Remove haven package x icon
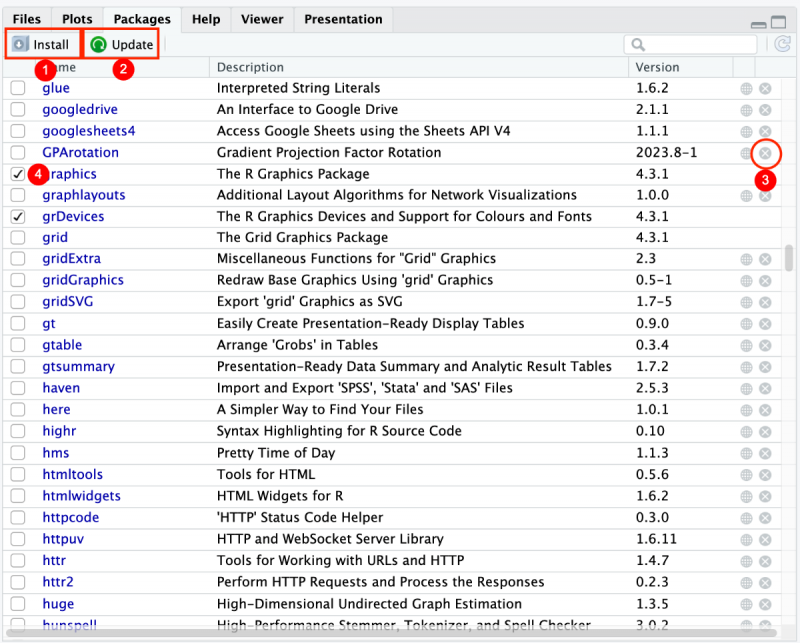Image resolution: width=800 pixels, height=643 pixels. point(765,388)
